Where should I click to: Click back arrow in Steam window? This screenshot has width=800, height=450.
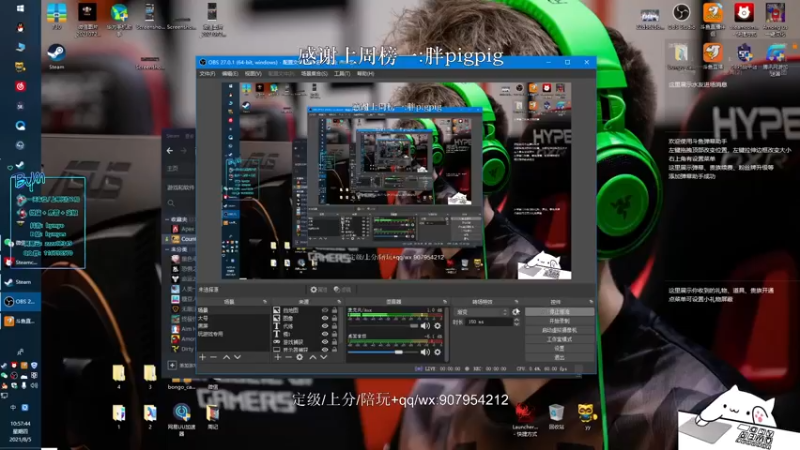point(170,151)
